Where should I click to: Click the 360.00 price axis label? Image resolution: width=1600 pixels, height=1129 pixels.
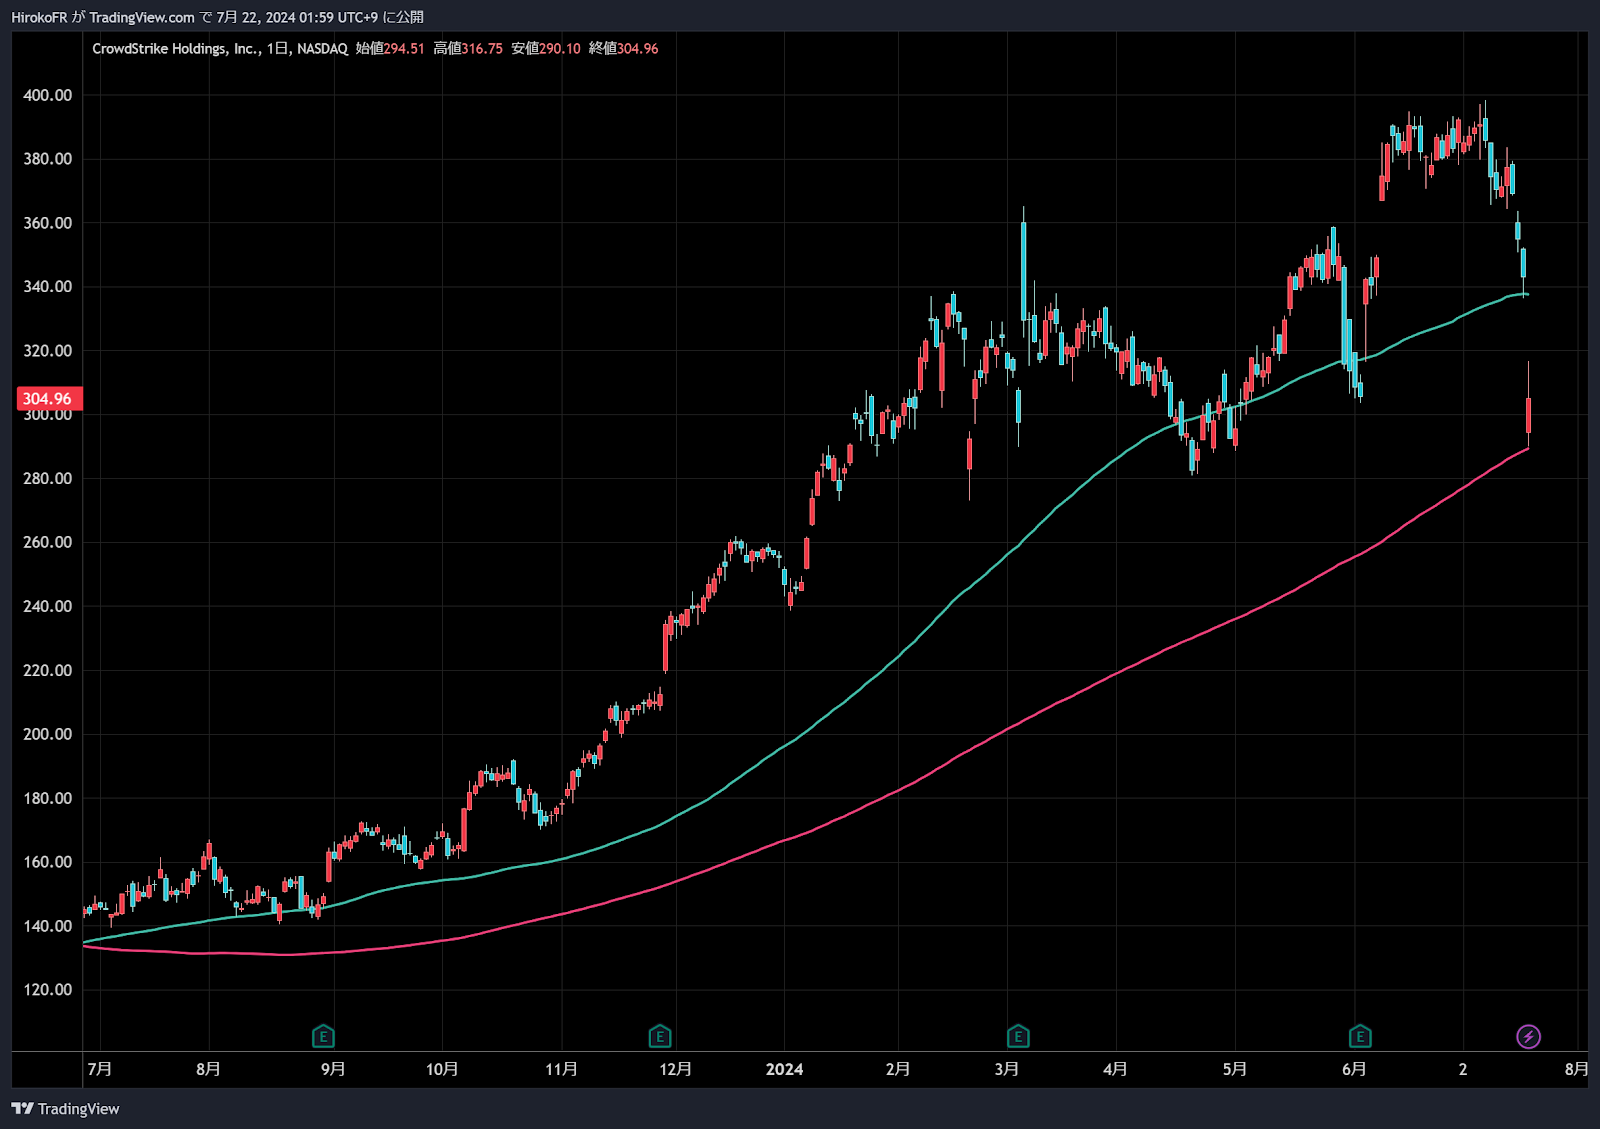48,223
